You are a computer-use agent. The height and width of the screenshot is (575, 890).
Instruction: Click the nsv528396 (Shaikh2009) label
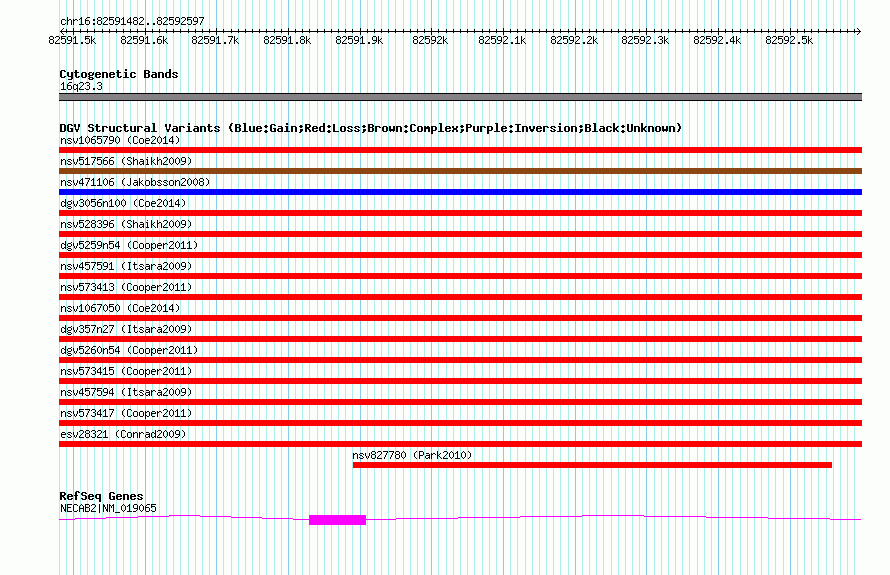pos(126,224)
